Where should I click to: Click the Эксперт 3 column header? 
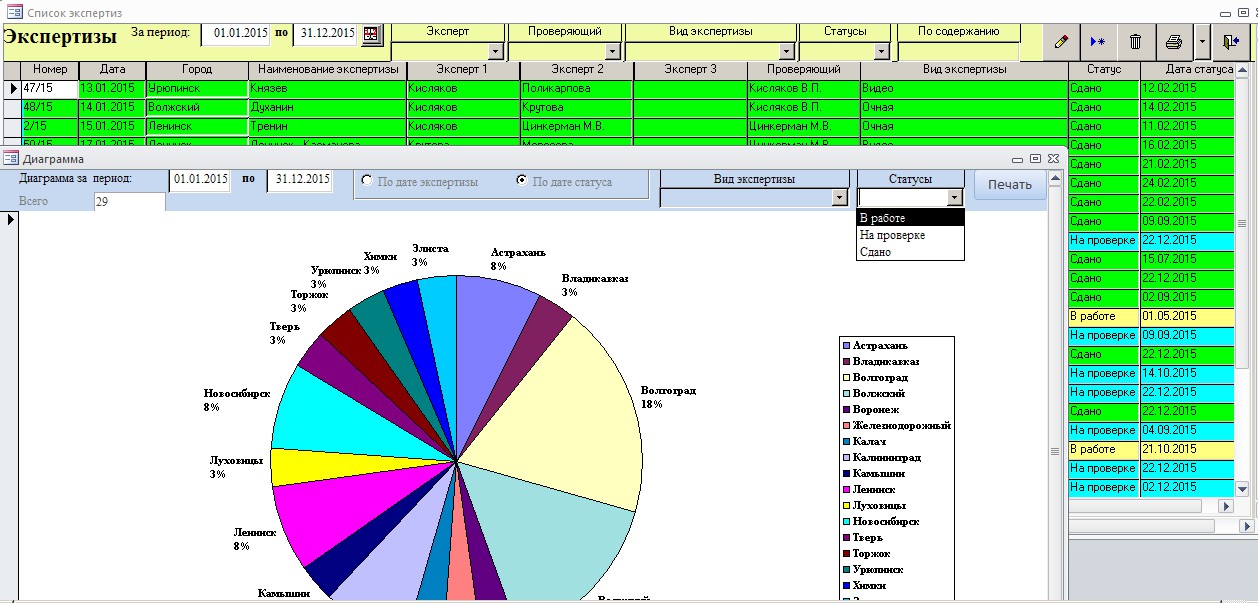point(690,70)
